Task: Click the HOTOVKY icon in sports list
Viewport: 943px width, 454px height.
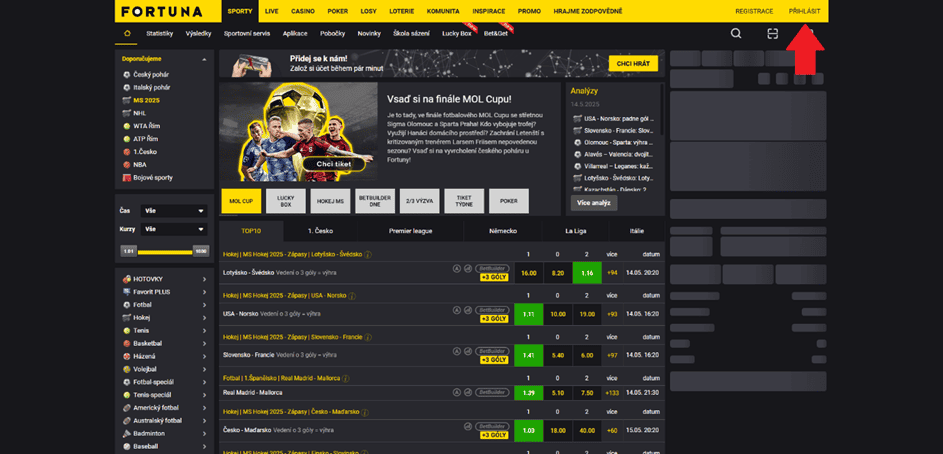Action: pos(126,279)
